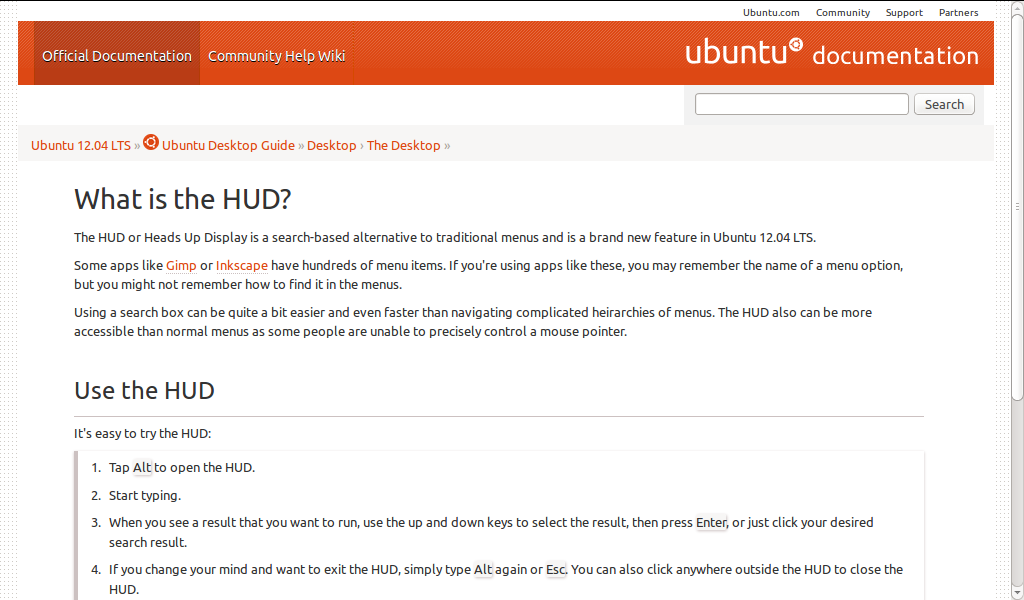This screenshot has height=600, width=1024.
Task: Click the ubuntu documentation logo
Action: coord(831,53)
